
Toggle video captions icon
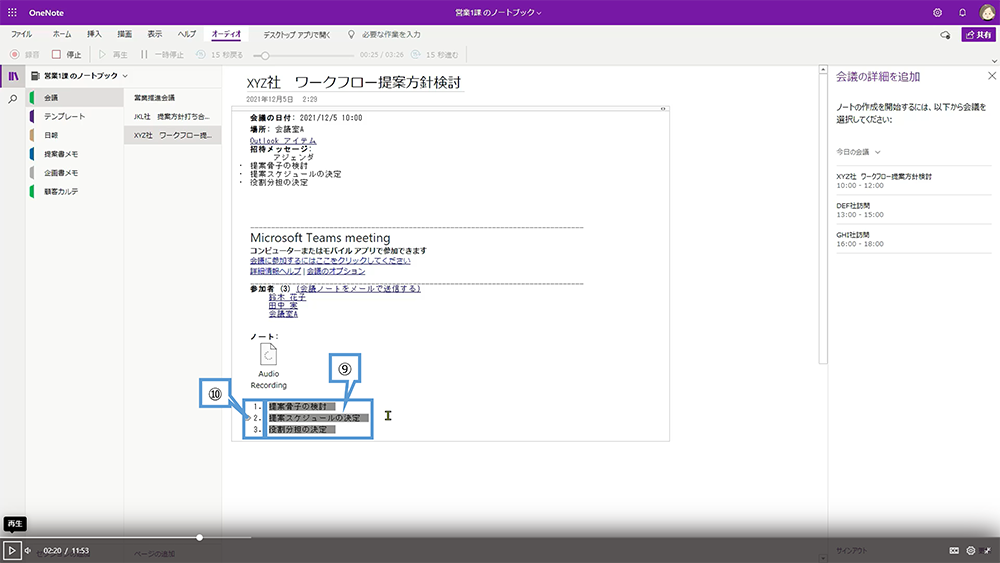tap(954, 550)
